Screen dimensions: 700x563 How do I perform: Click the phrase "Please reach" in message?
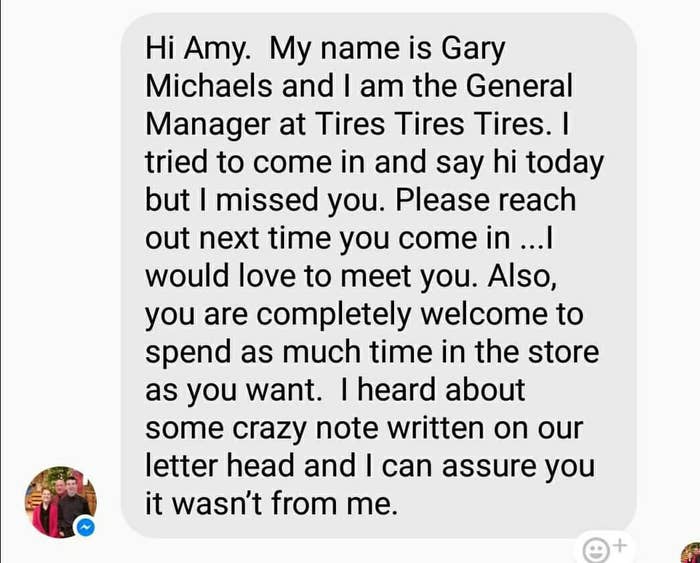[486, 200]
